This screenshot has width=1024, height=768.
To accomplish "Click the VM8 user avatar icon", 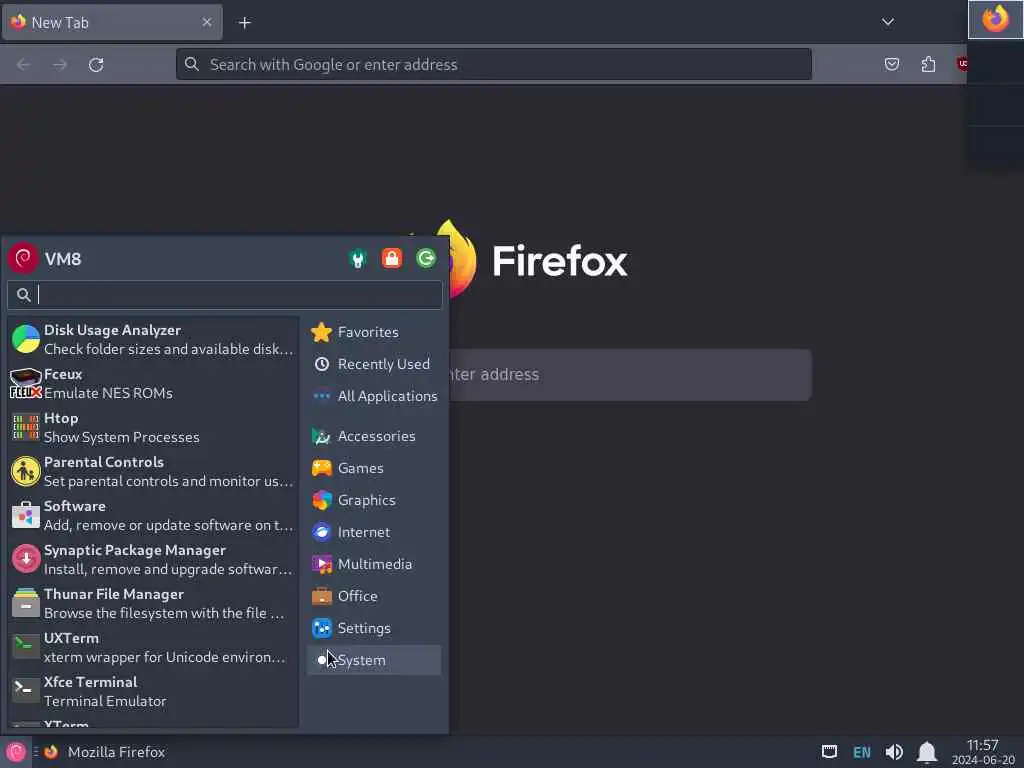I will point(24,259).
